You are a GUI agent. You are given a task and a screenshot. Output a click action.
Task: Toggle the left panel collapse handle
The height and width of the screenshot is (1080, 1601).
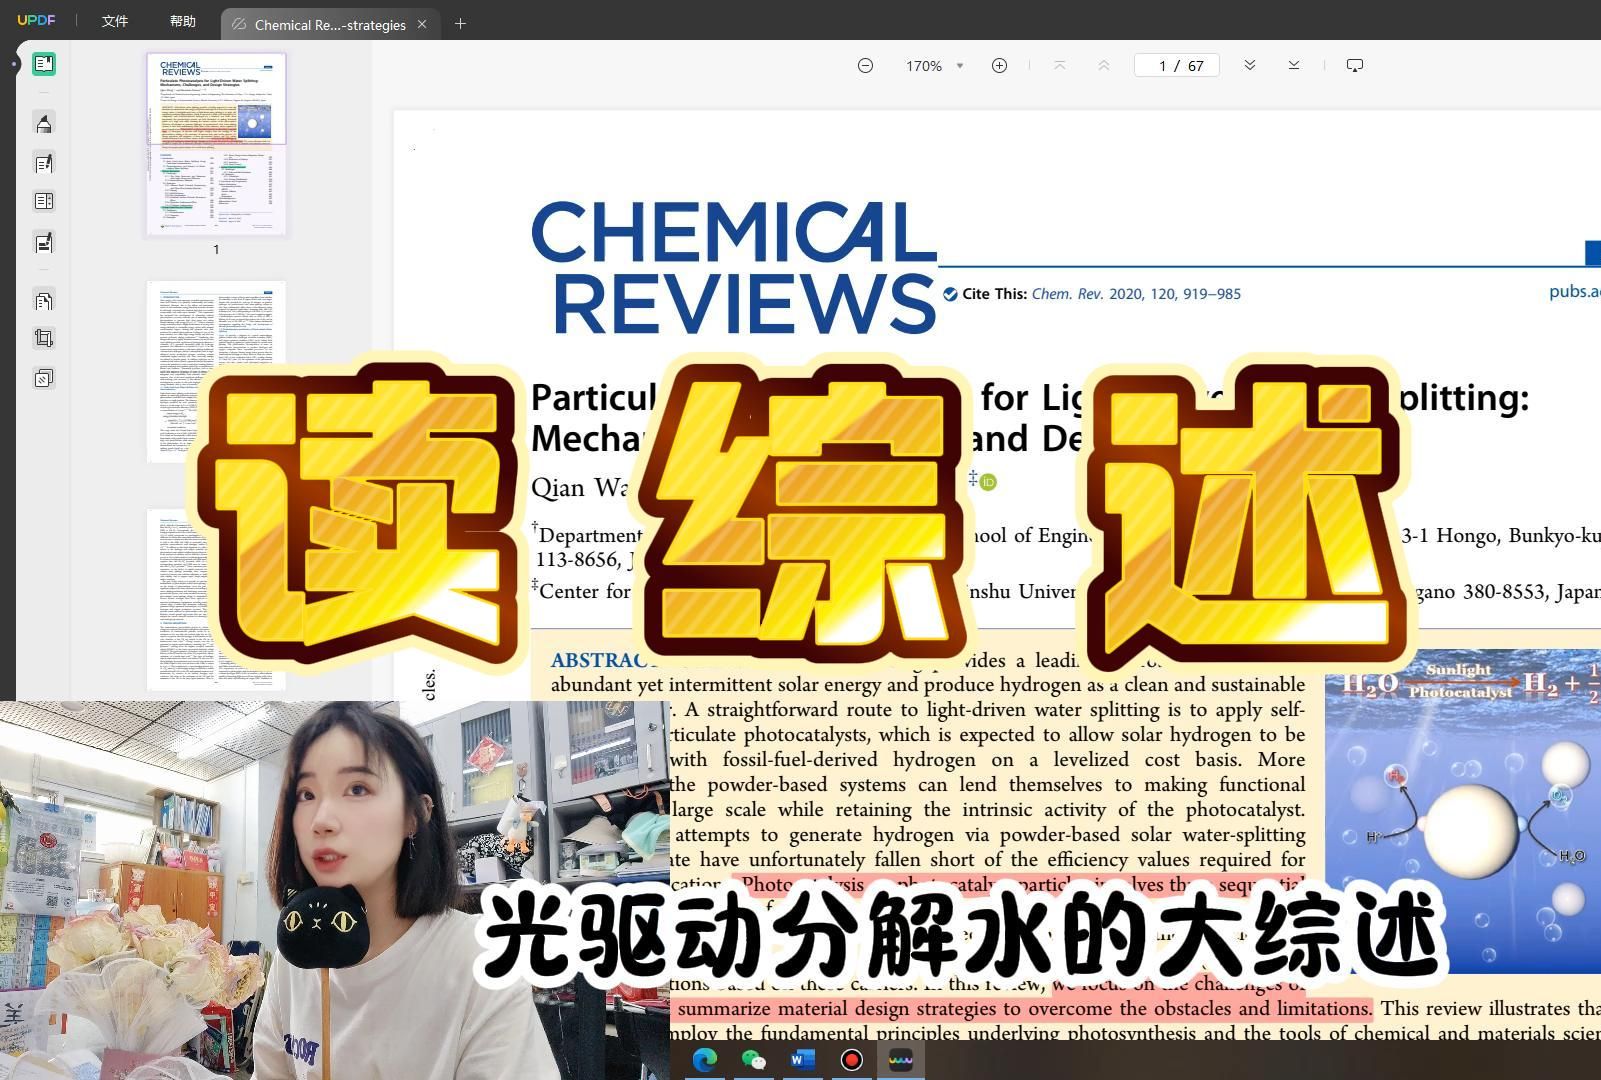[x=14, y=64]
